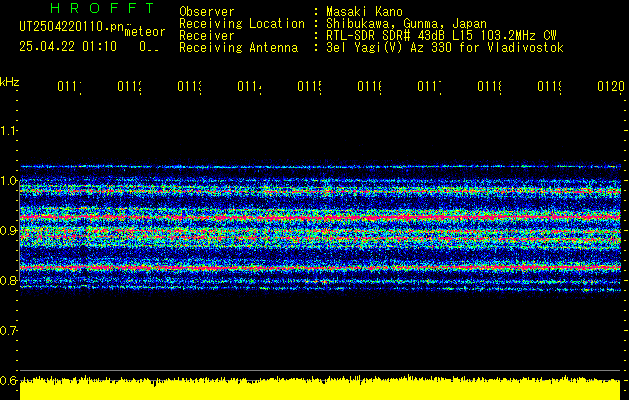Click the 0.8 frequency axis label
The width and height of the screenshot is (629, 400).
(8, 280)
